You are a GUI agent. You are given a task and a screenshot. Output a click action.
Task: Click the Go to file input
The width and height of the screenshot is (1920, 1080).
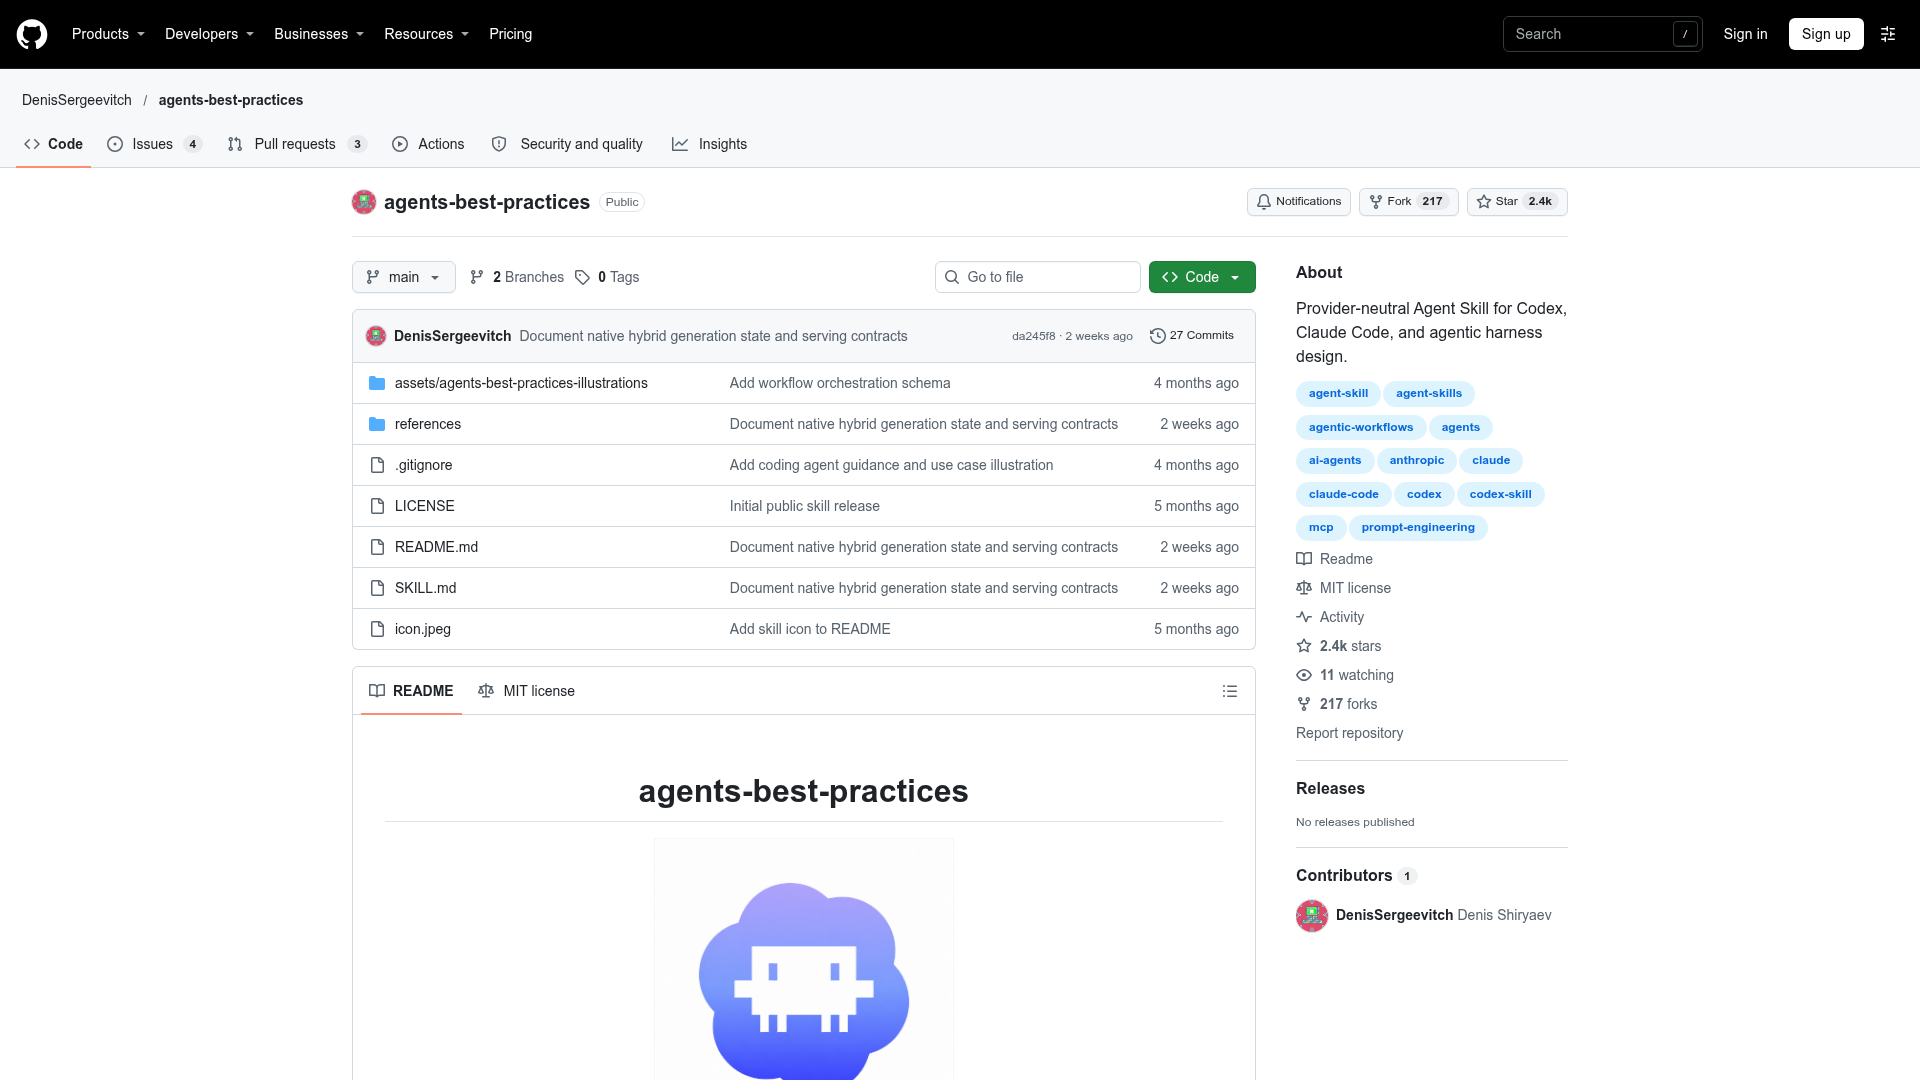[x=1038, y=277]
